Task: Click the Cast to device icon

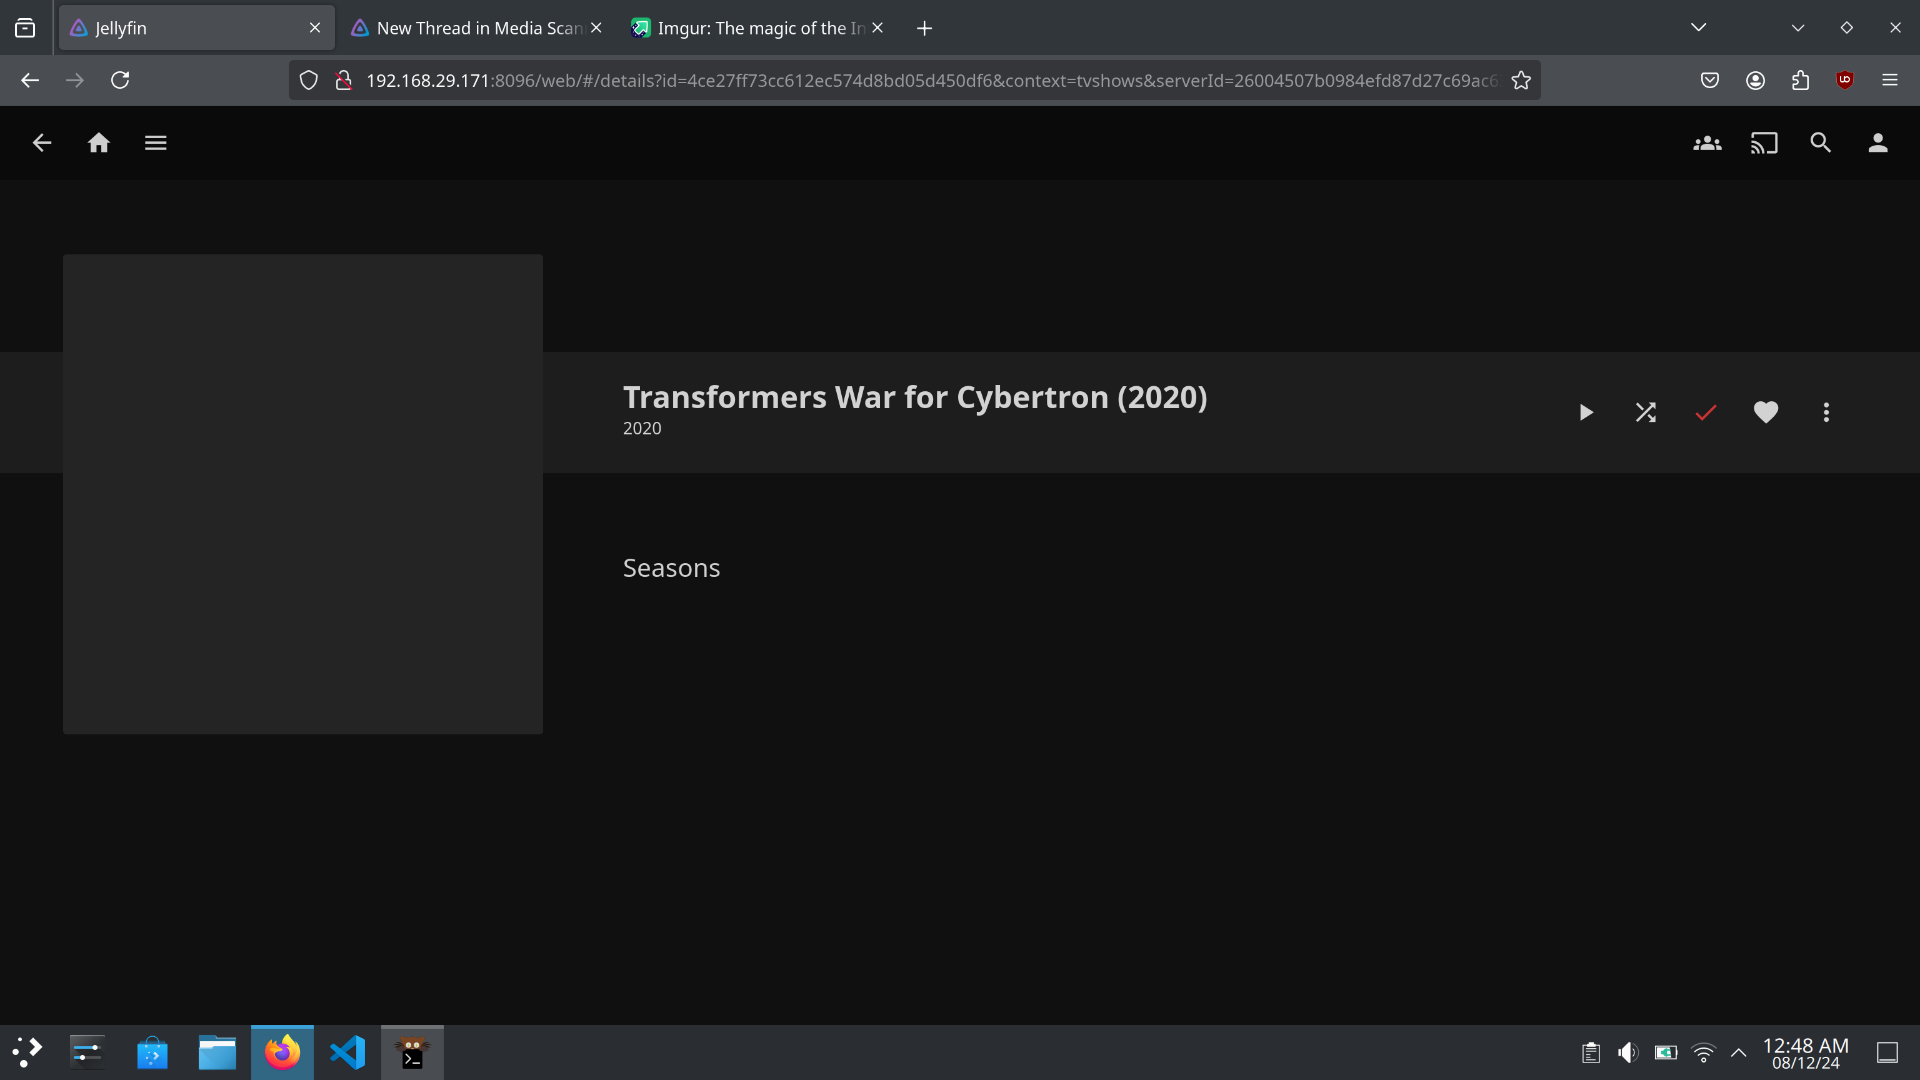Action: click(x=1764, y=143)
